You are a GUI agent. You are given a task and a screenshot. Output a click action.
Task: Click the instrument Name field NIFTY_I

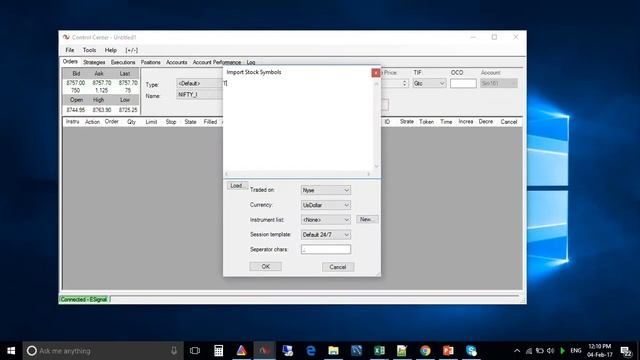[200, 94]
